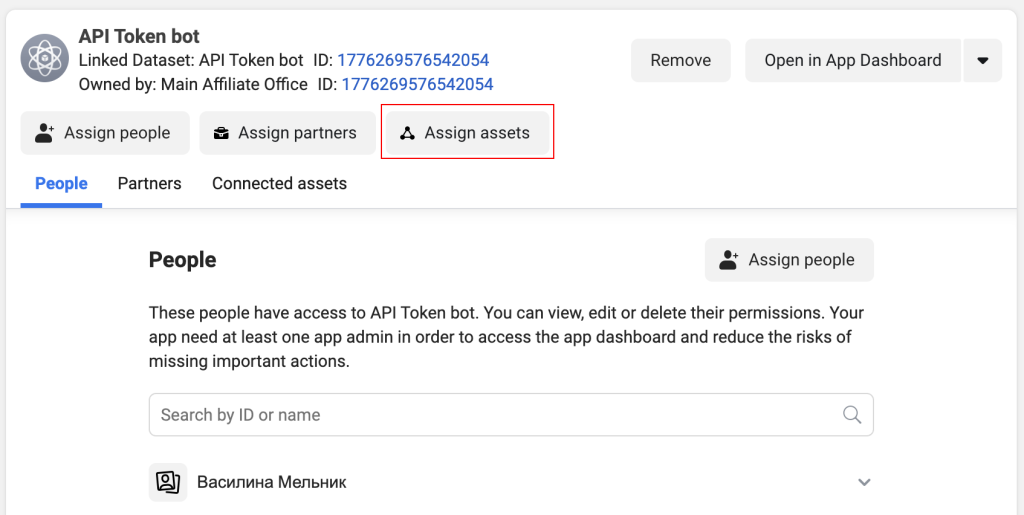Click the Open in App Dashboard button
The width and height of the screenshot is (1024, 515).
tap(853, 60)
